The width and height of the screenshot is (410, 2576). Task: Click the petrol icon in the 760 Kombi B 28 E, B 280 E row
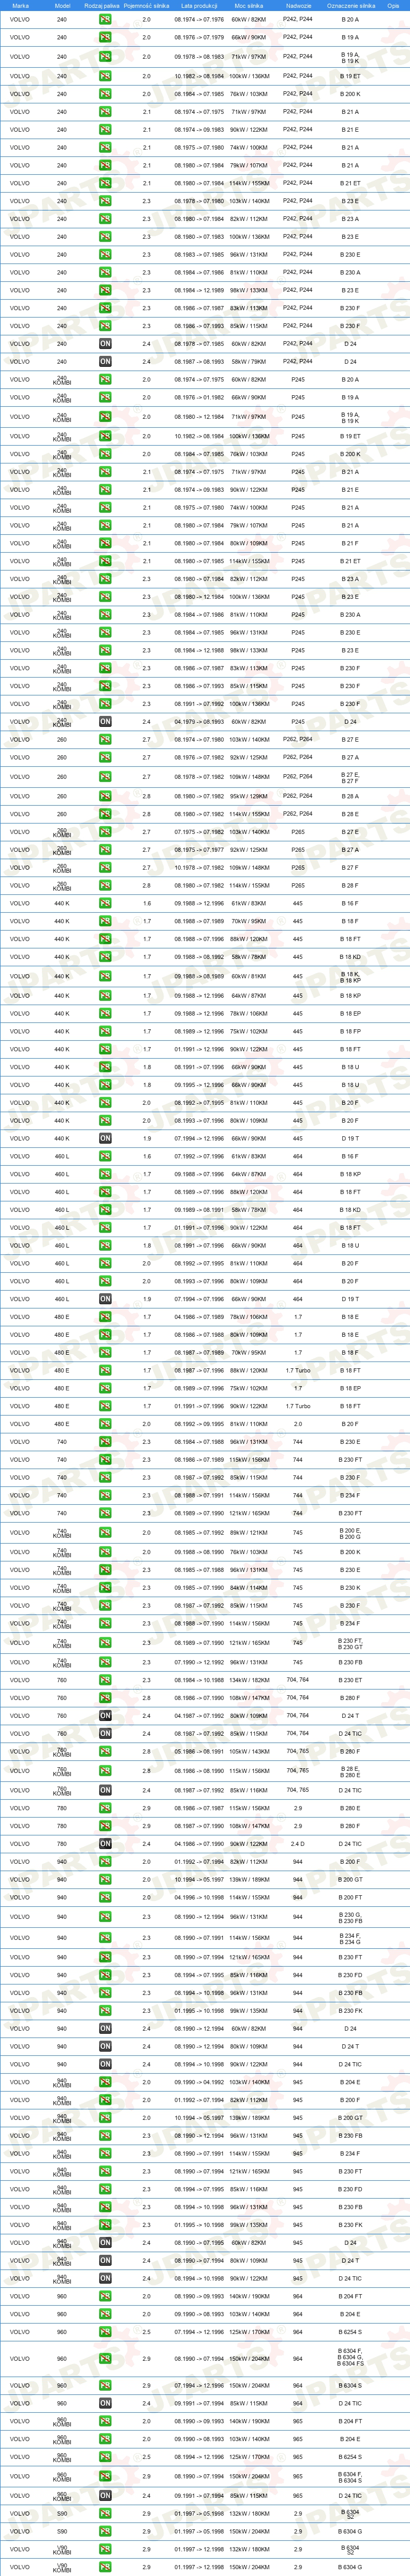(105, 1771)
